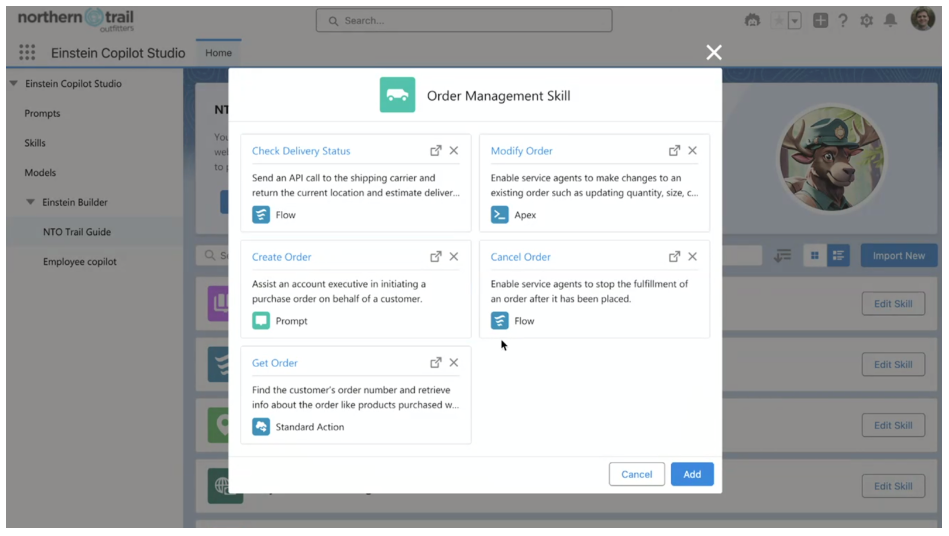Image resolution: width=949 pixels, height=536 pixels.
Task: Open the Create Order link
Action: click(x=281, y=257)
